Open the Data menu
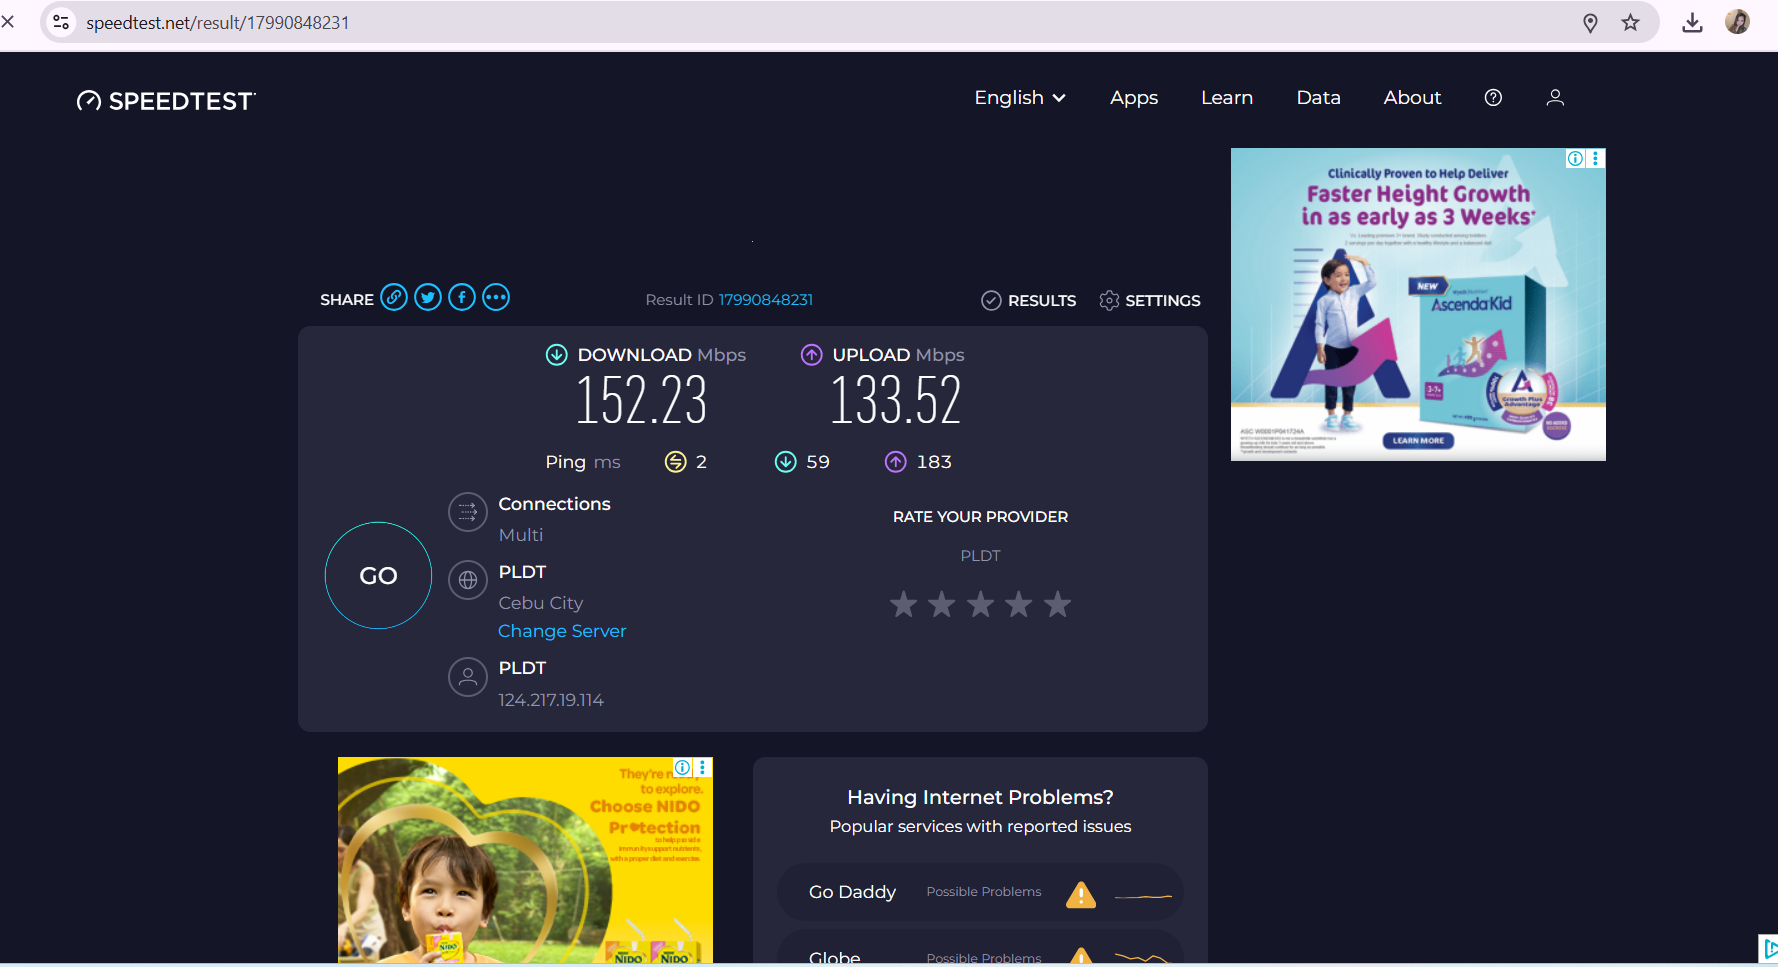 (x=1319, y=98)
